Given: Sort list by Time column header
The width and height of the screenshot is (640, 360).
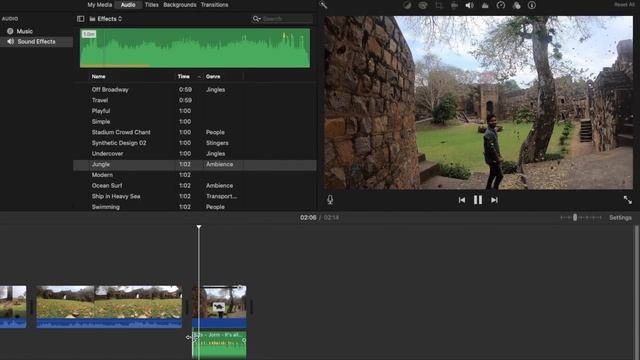Looking at the screenshot, I should [183, 76].
